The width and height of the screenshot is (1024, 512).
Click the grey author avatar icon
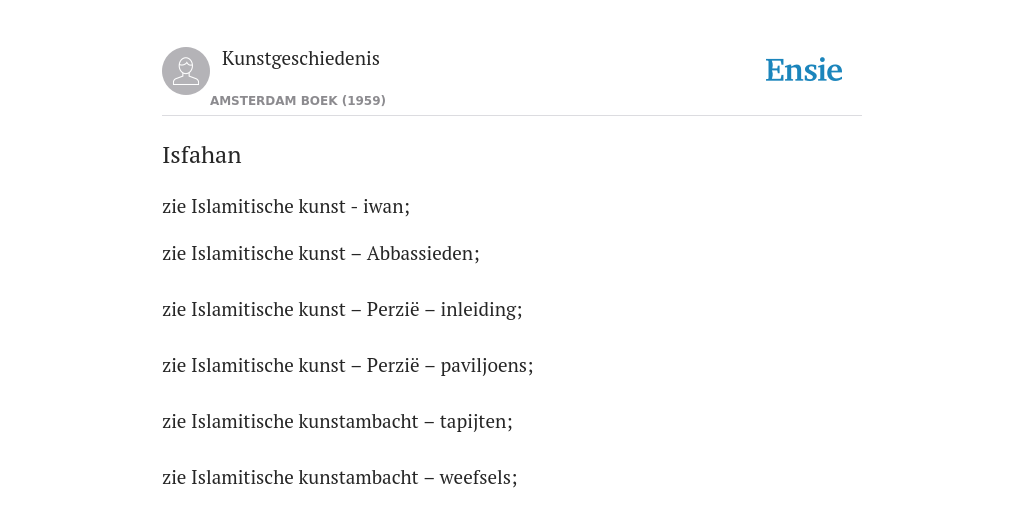(x=186, y=71)
